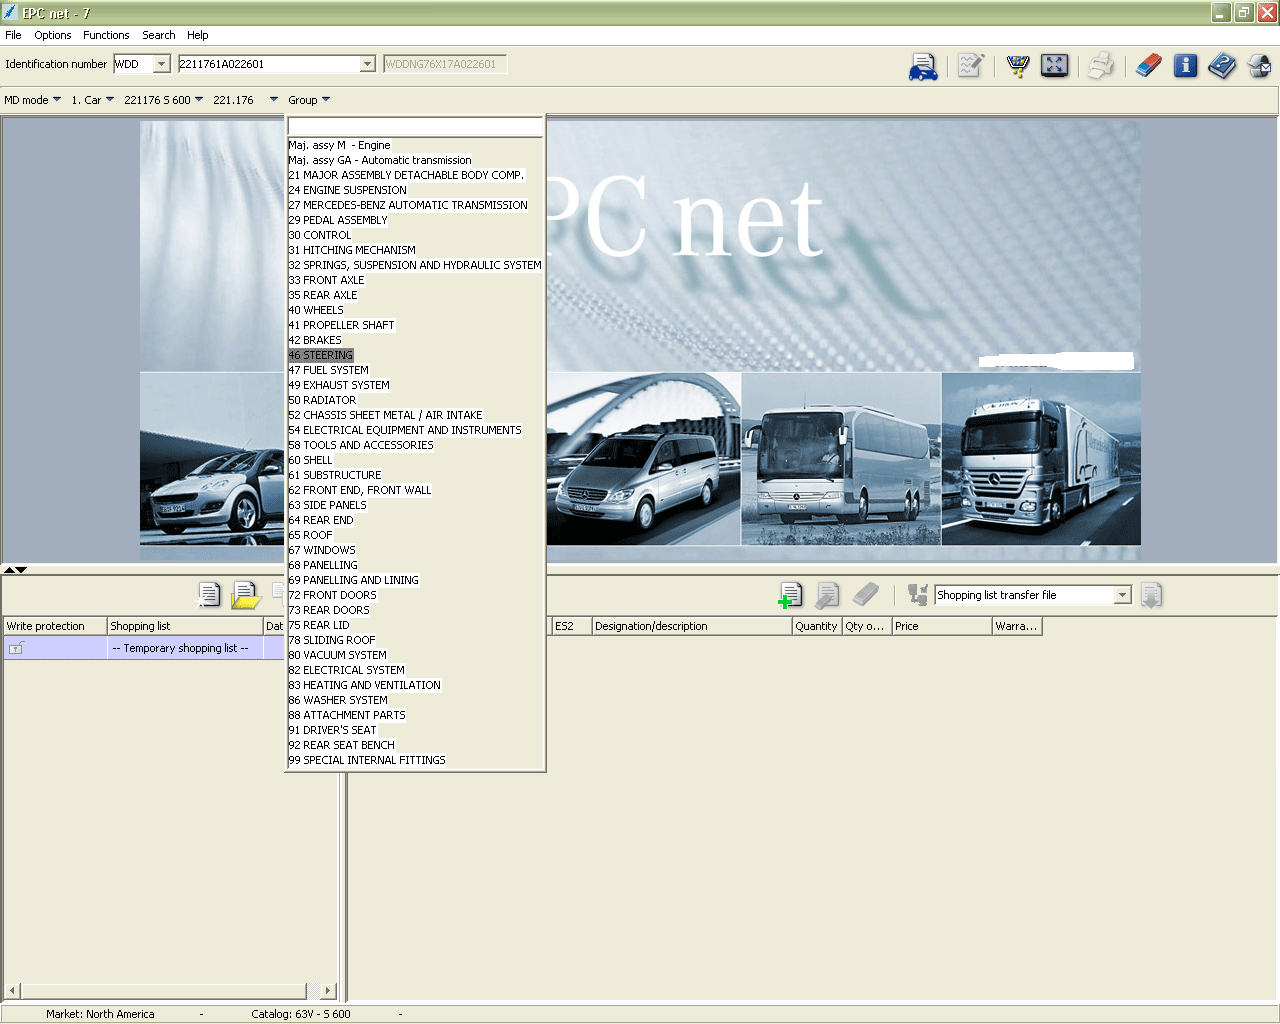The height and width of the screenshot is (1024, 1280).
Task: Click the Shopping list column header
Action: click(185, 626)
